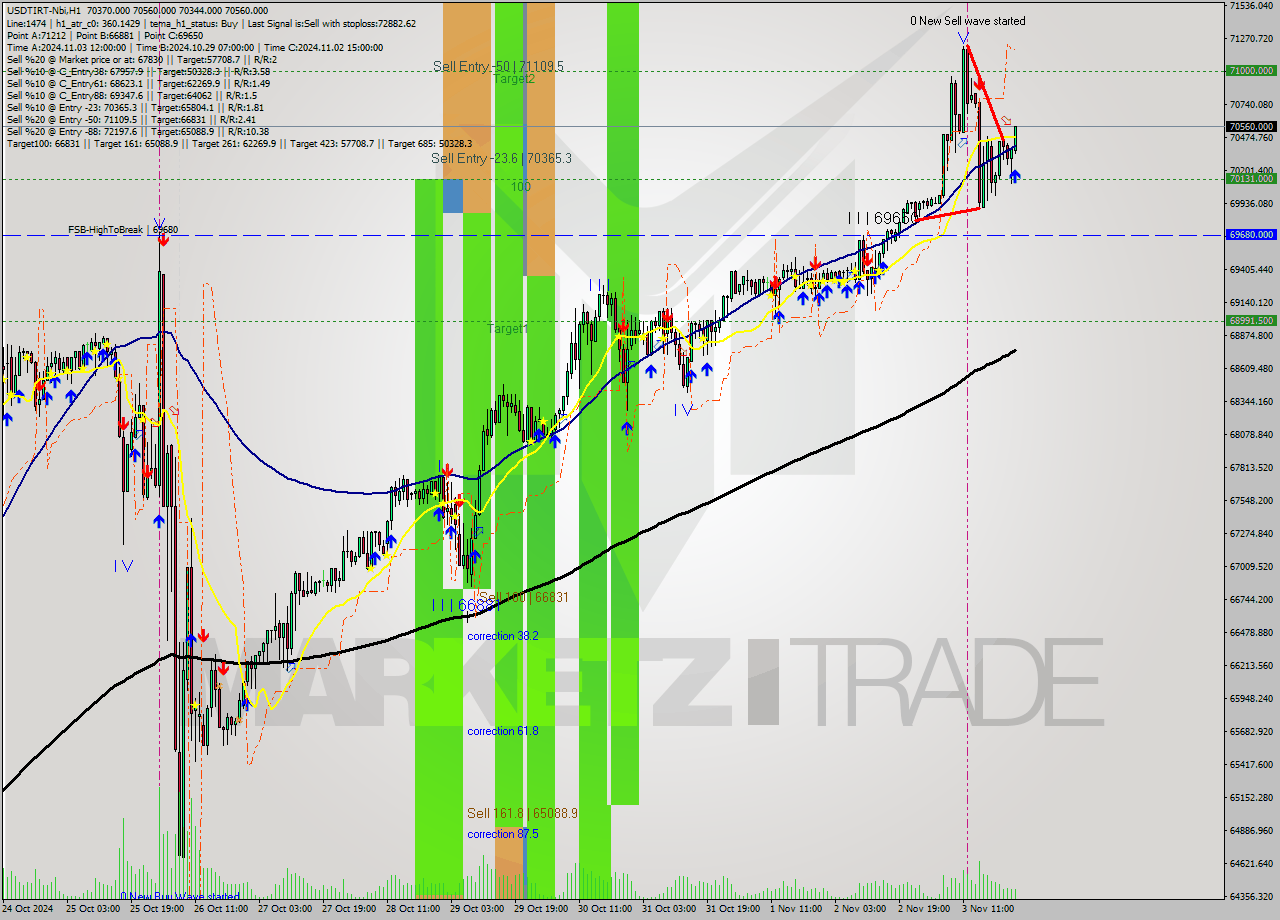Click the 'C_Entry61: 68623.1' info row
Viewport: 1280px width, 920px height.
[x=138, y=83]
